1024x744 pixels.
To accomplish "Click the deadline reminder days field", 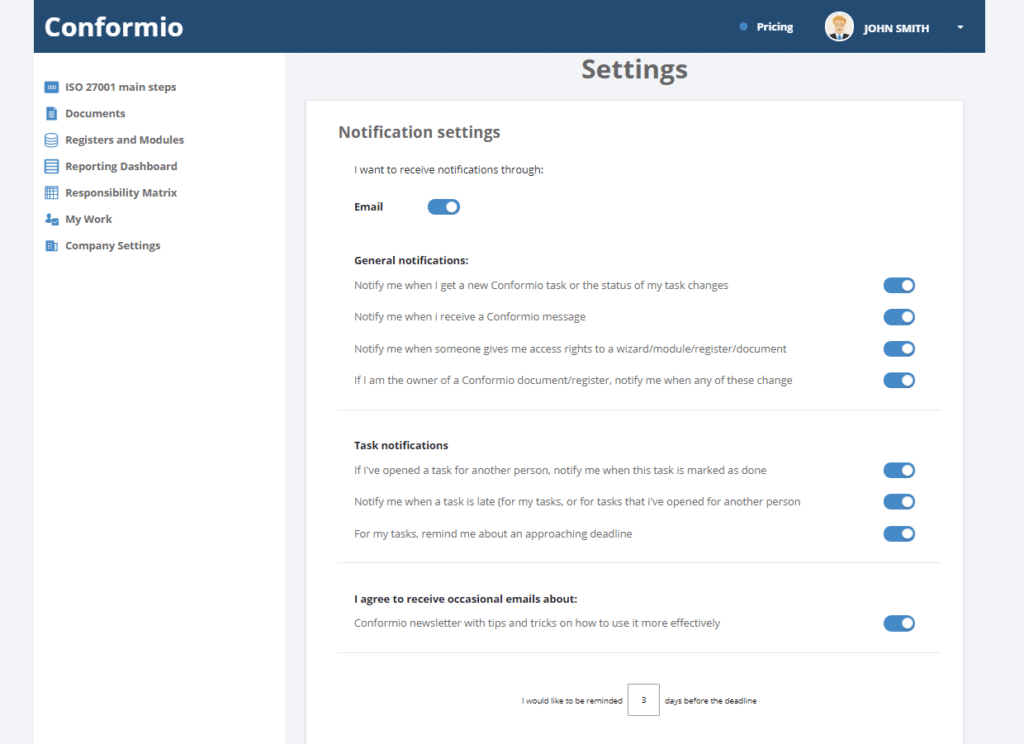I will click(643, 700).
